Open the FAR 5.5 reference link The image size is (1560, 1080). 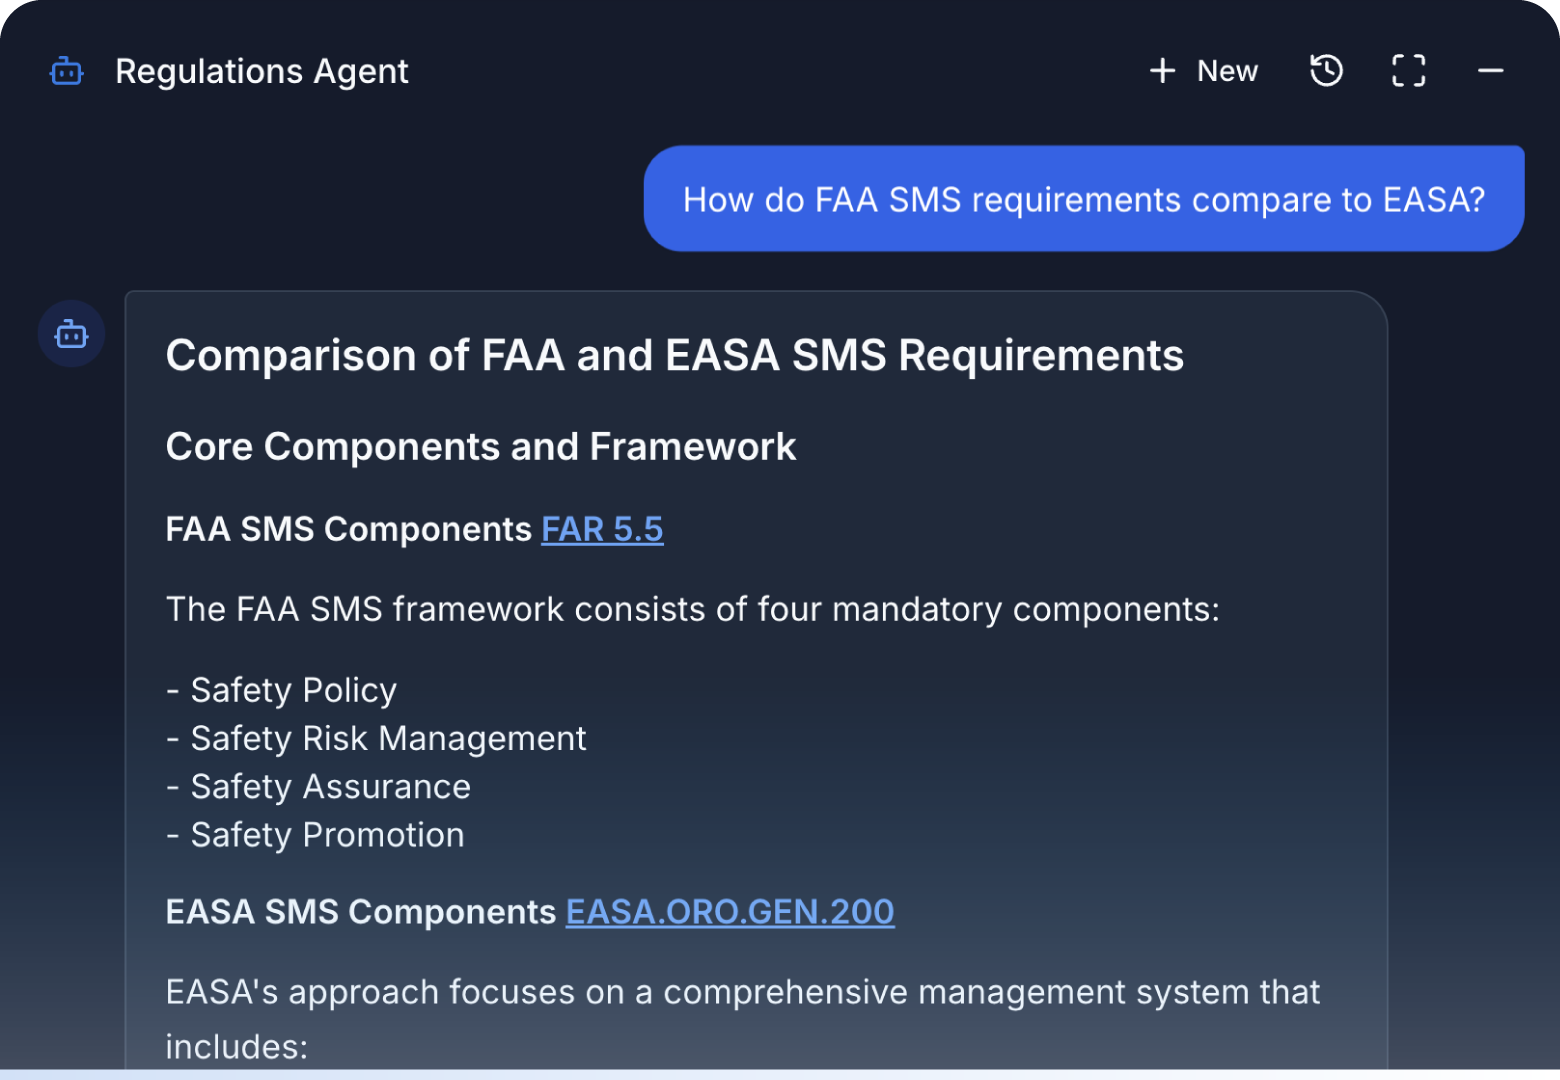point(602,529)
